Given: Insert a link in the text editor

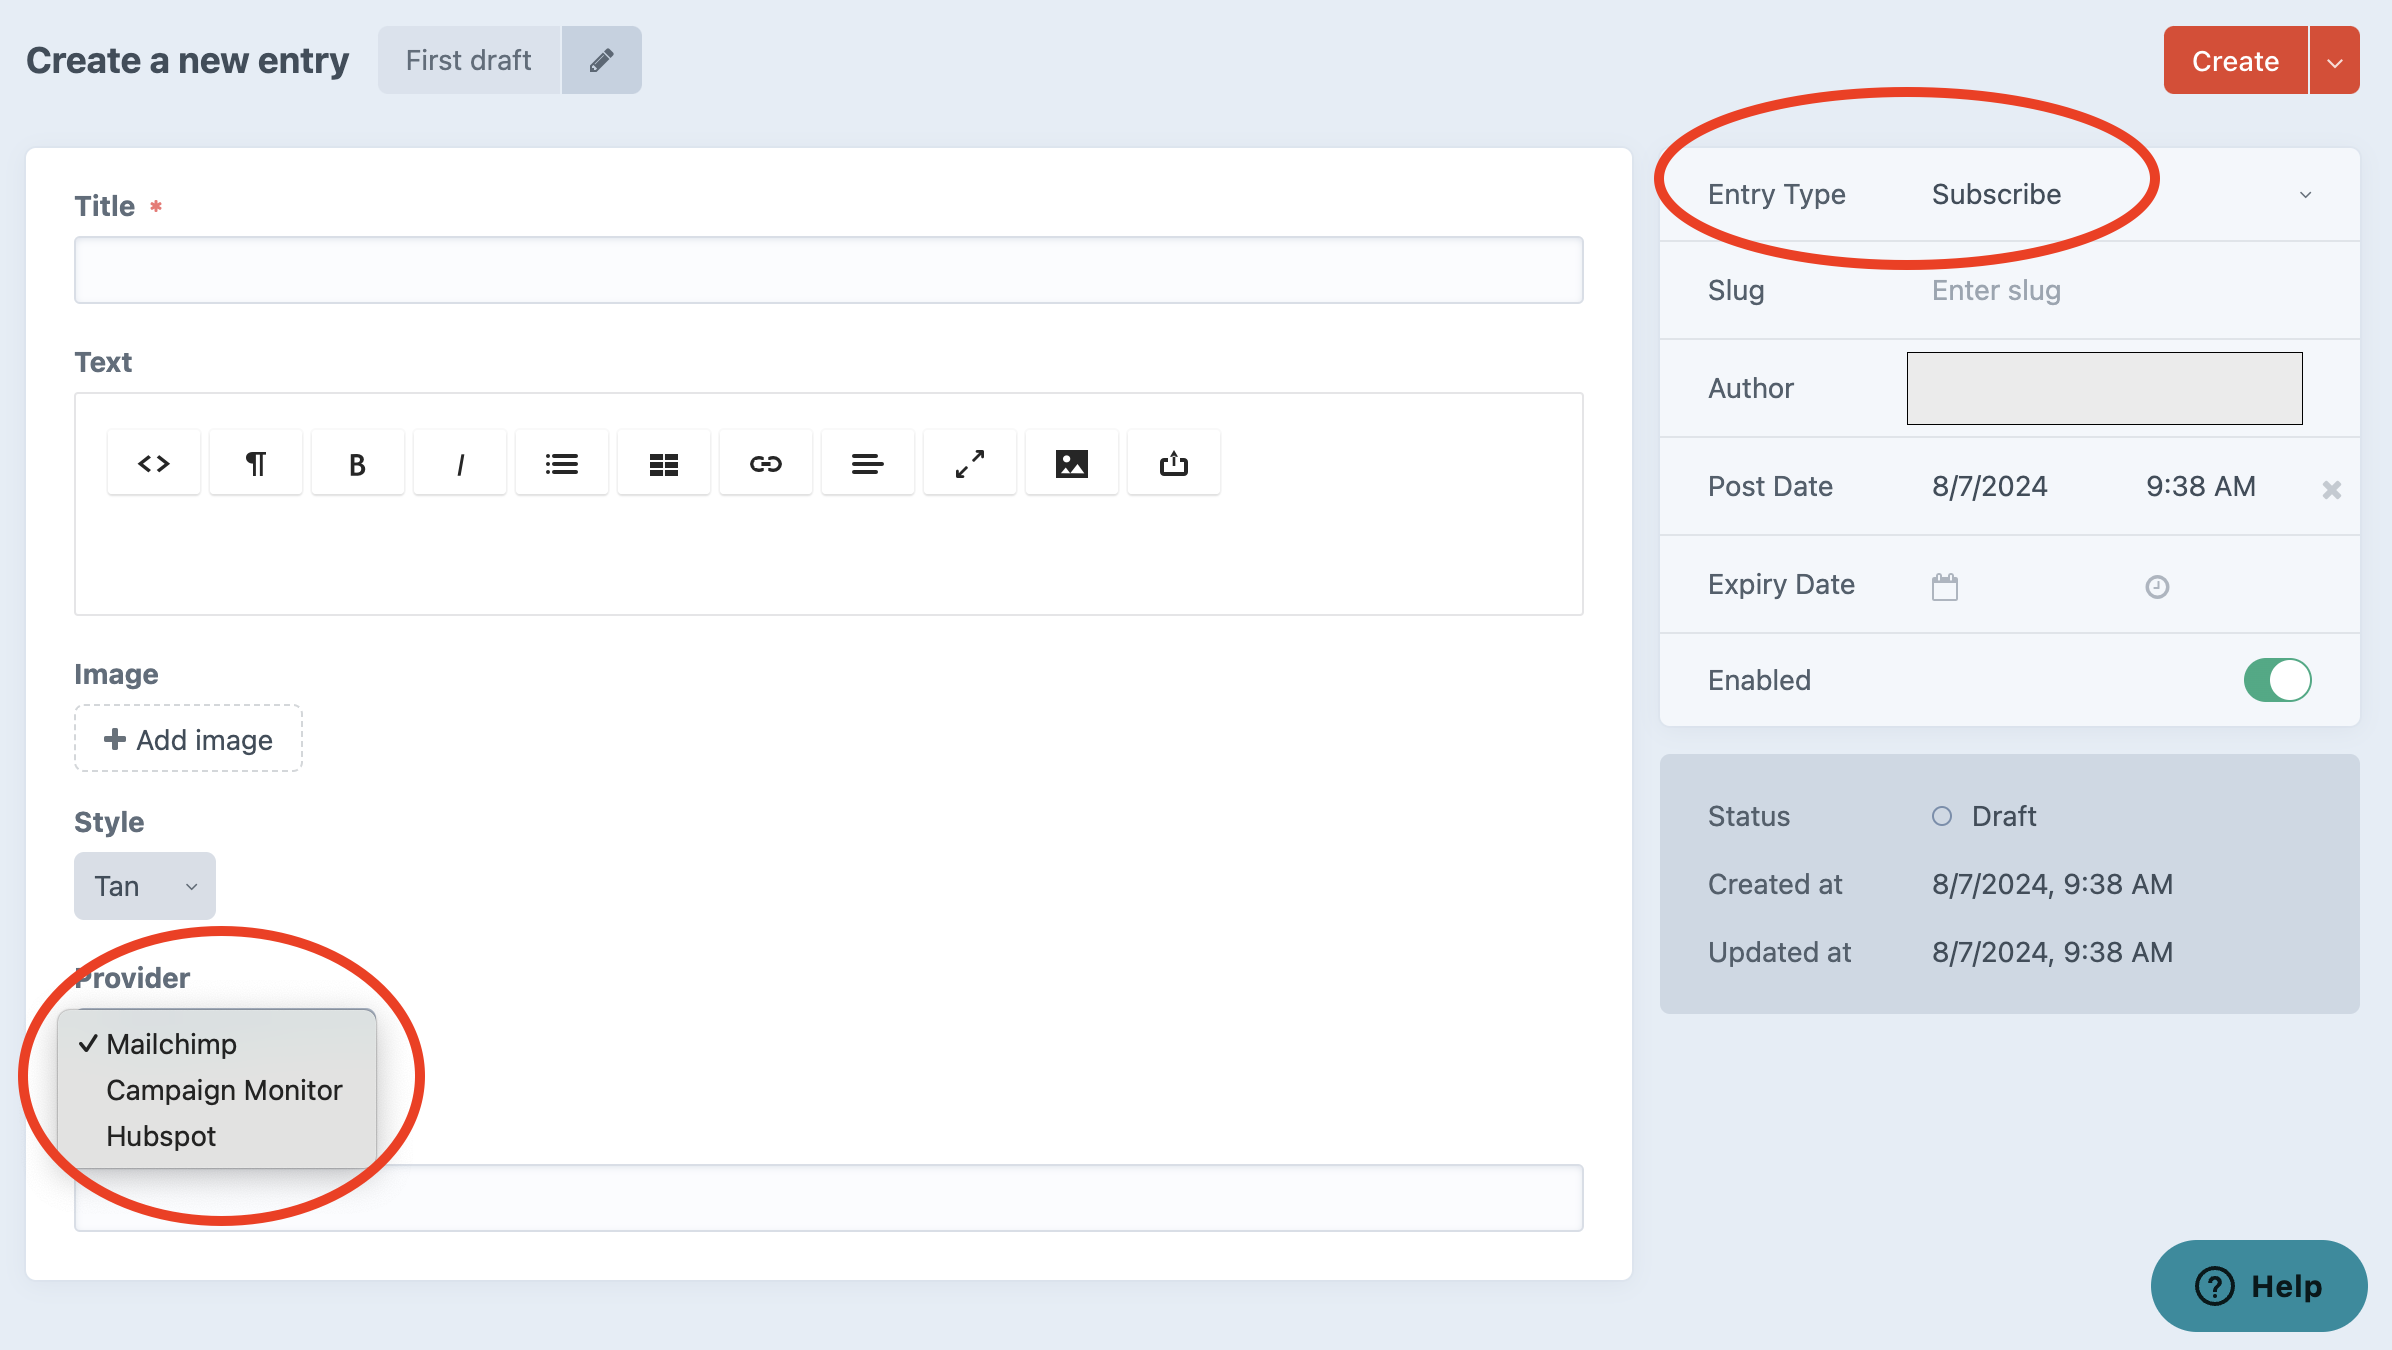Looking at the screenshot, I should [766, 463].
